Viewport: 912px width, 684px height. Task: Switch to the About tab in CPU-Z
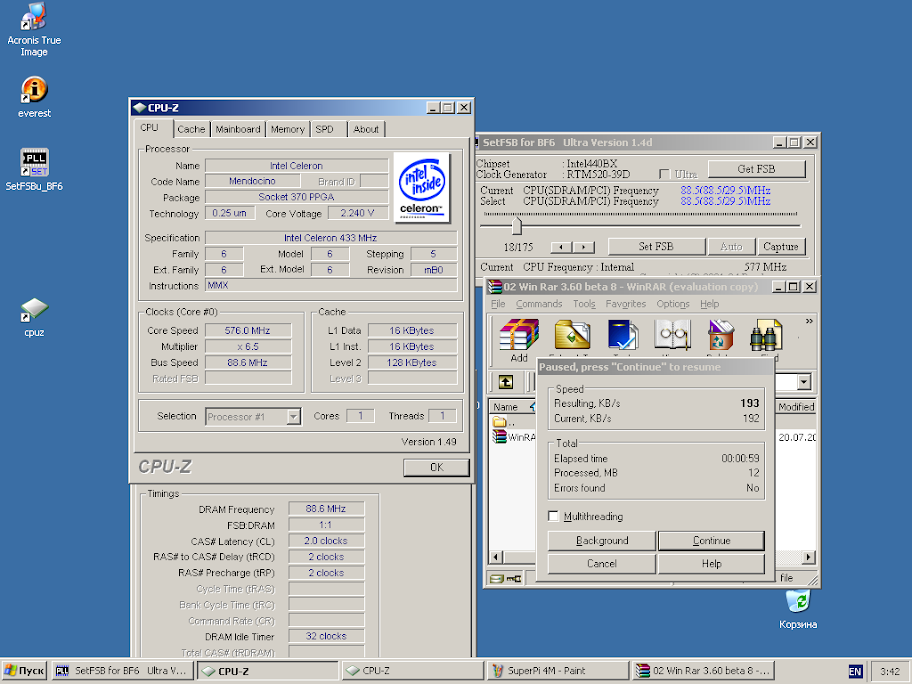[366, 129]
